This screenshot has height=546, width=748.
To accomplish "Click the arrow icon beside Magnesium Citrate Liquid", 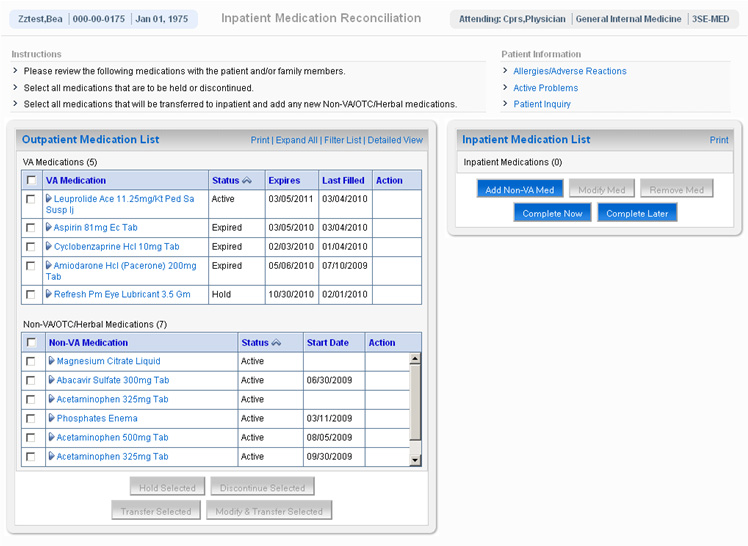I will [52, 362].
